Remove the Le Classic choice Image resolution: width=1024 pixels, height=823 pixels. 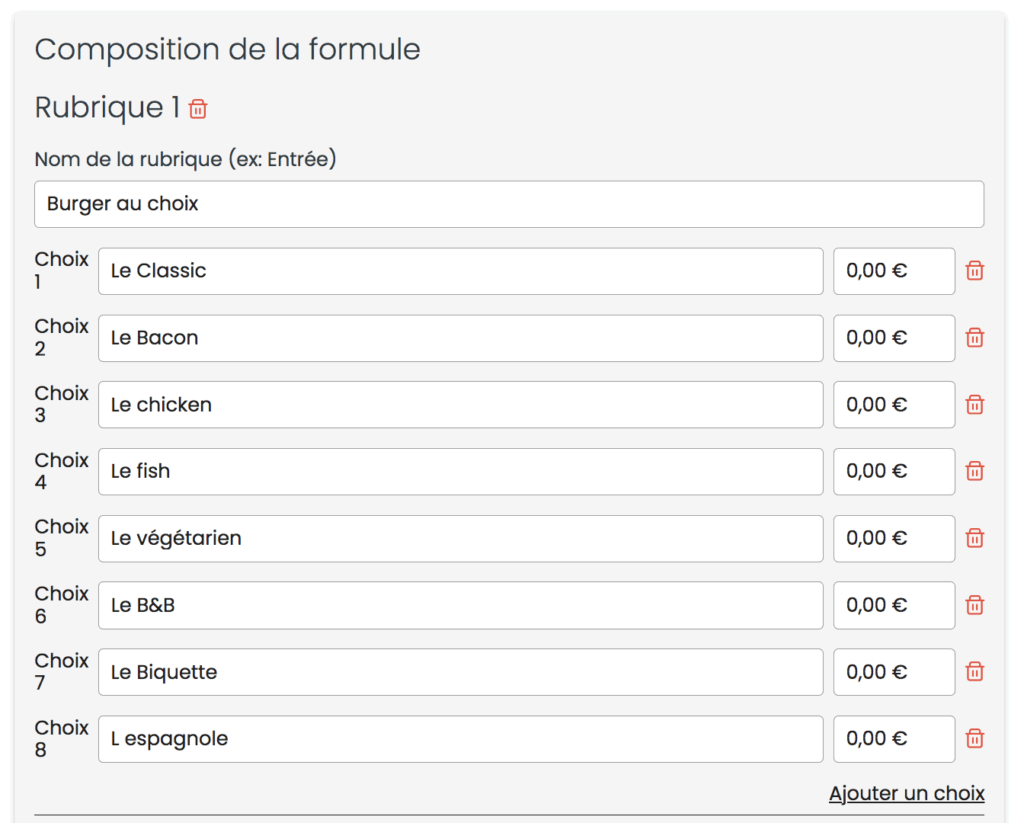[974, 270]
